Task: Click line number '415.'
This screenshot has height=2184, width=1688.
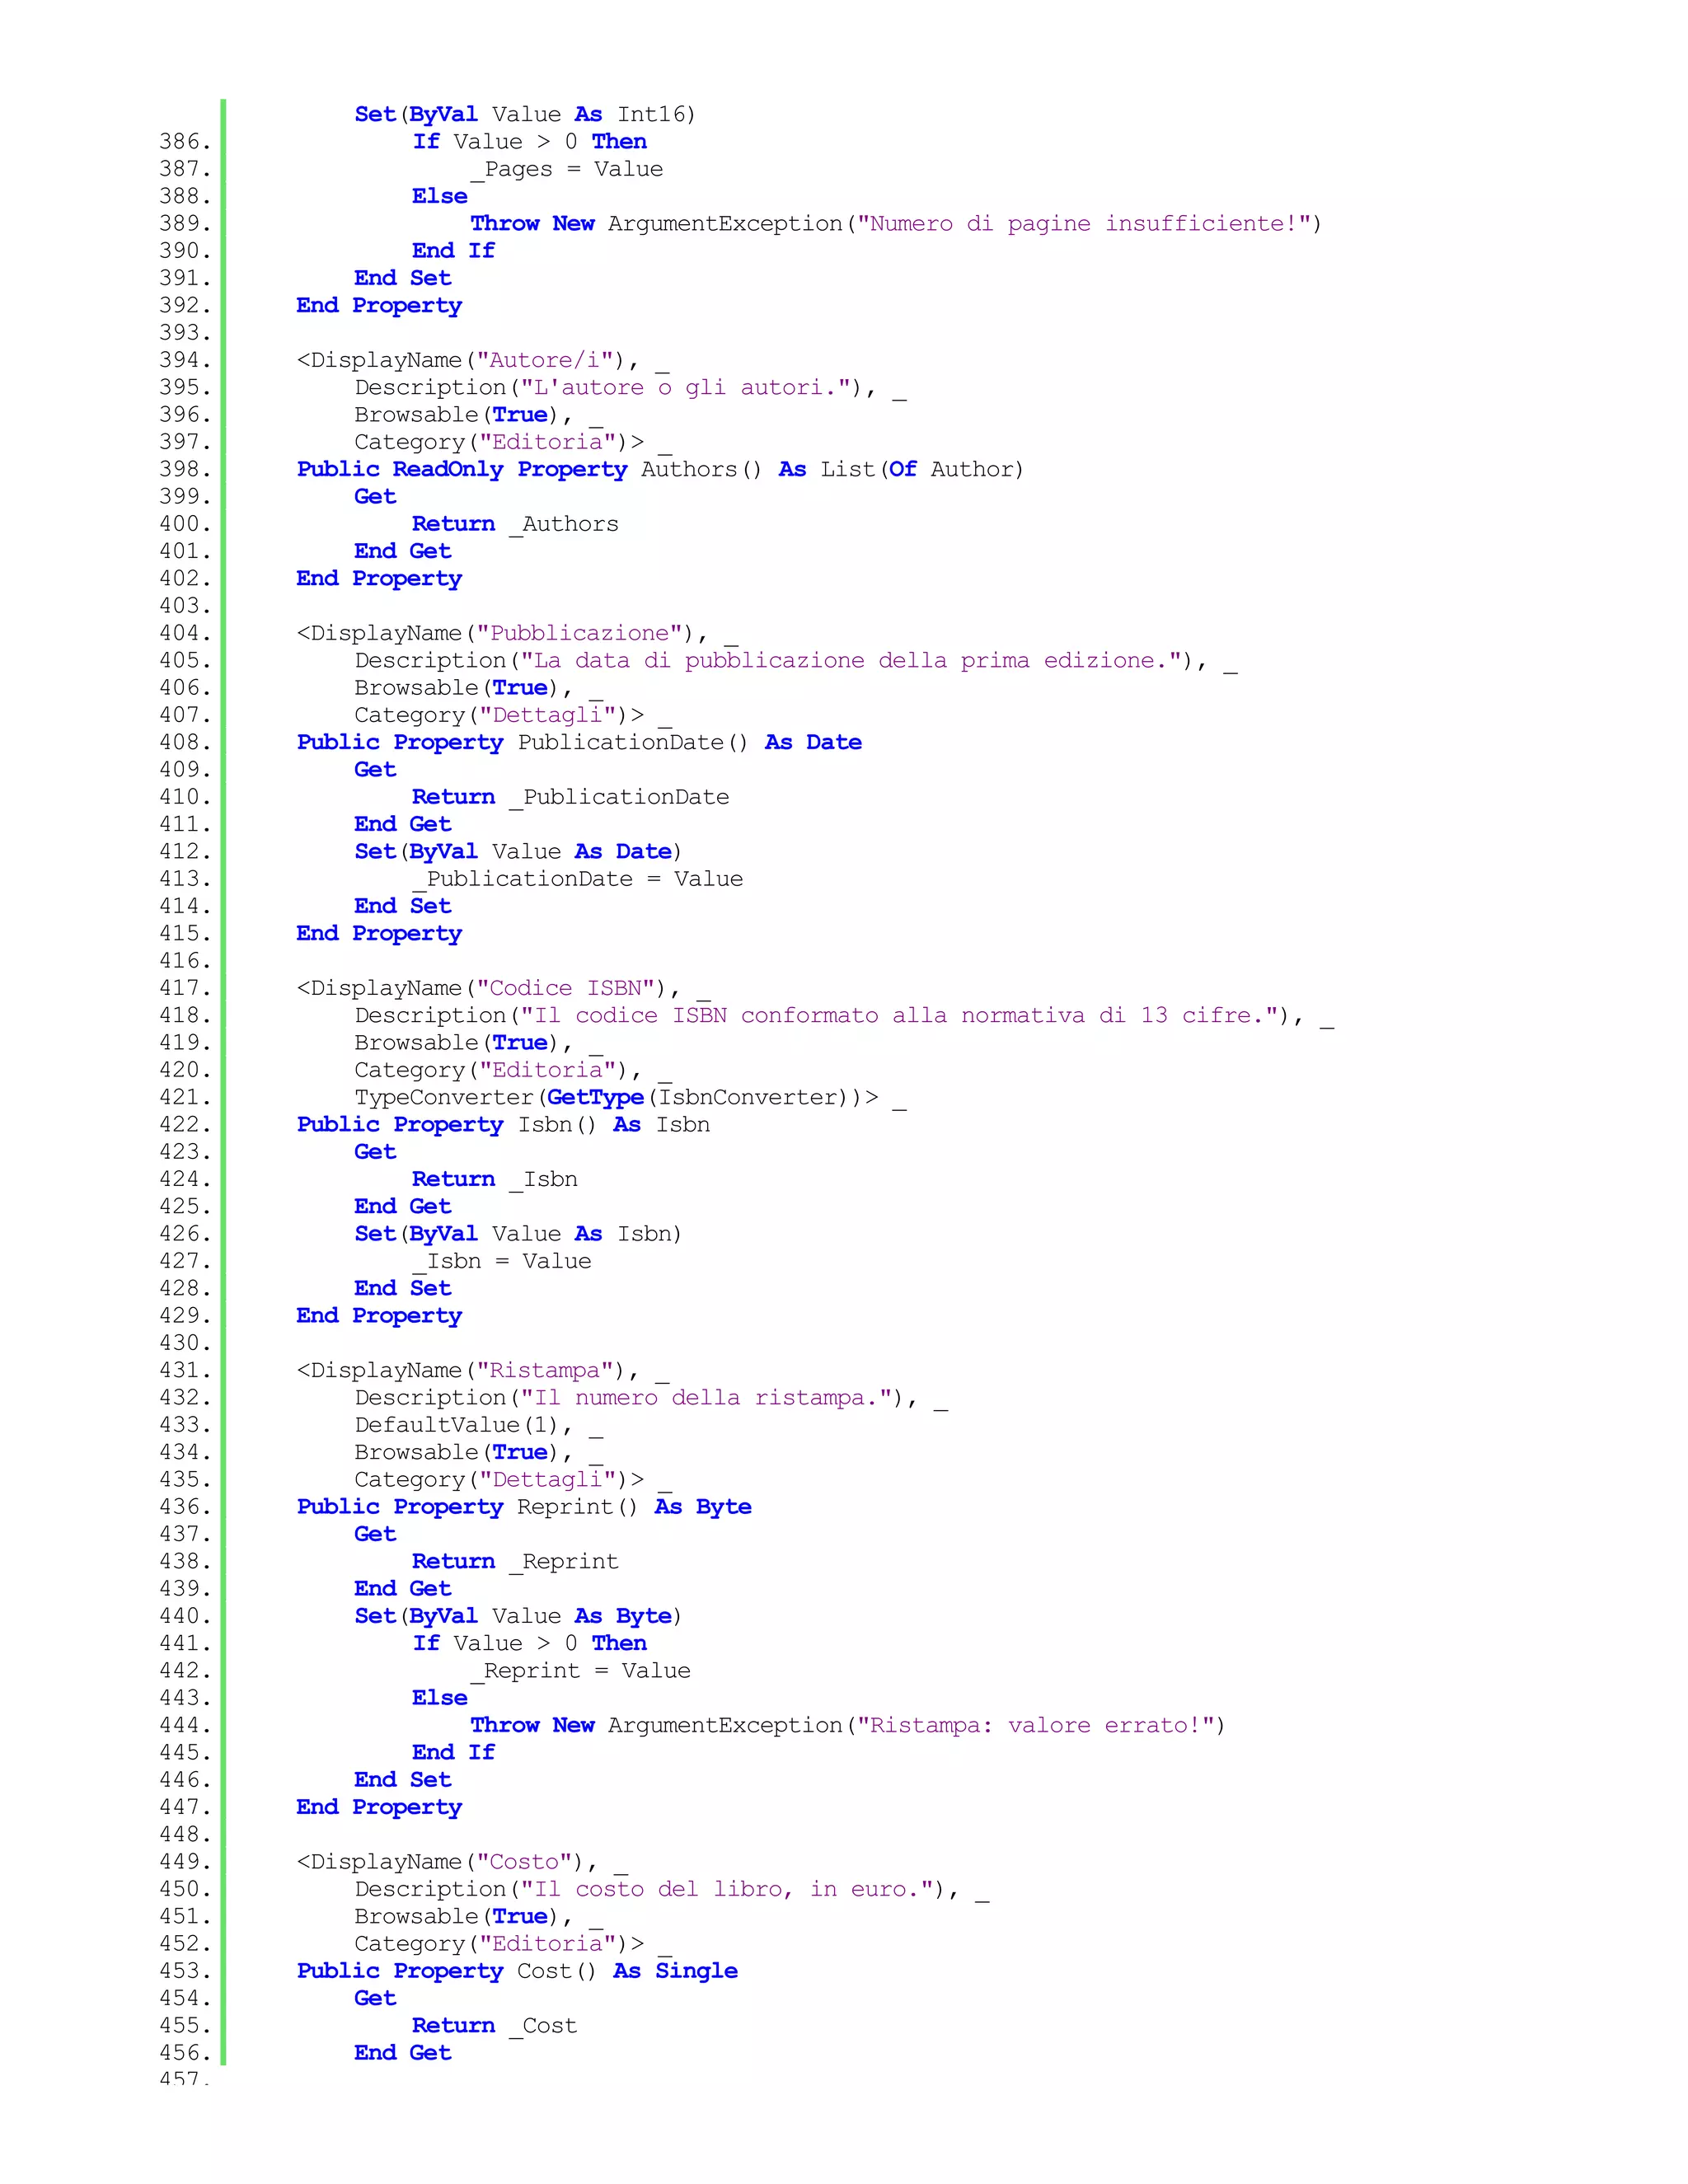Action: pyautogui.click(x=185, y=933)
